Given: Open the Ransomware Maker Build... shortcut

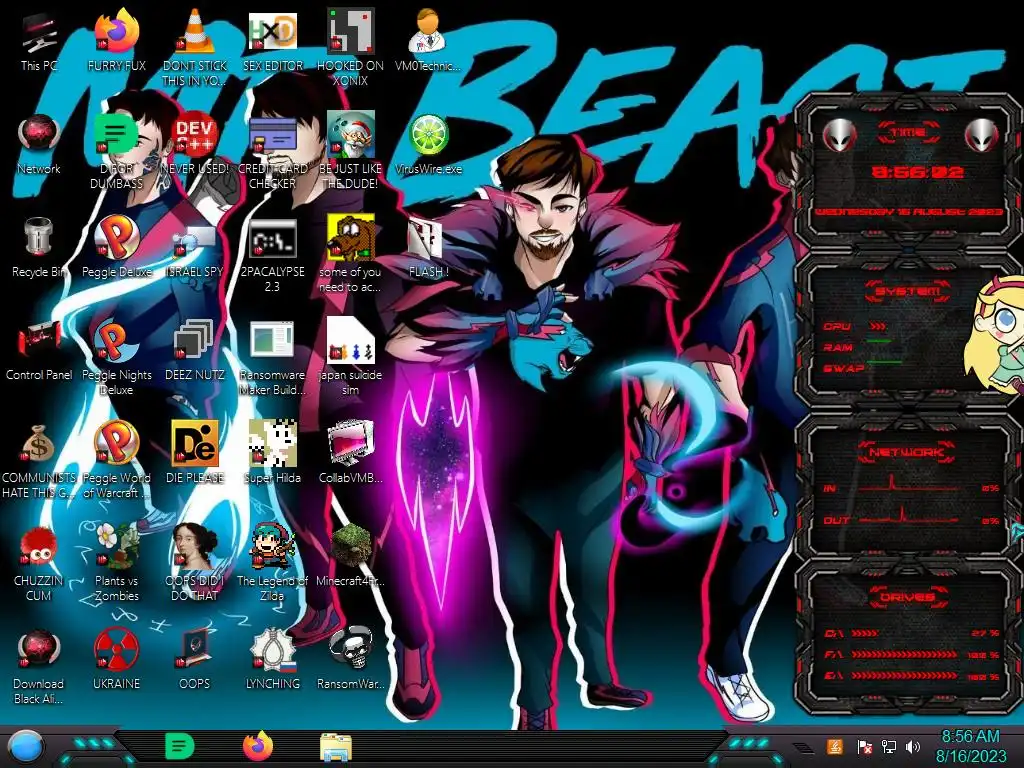Looking at the screenshot, I should (272, 358).
